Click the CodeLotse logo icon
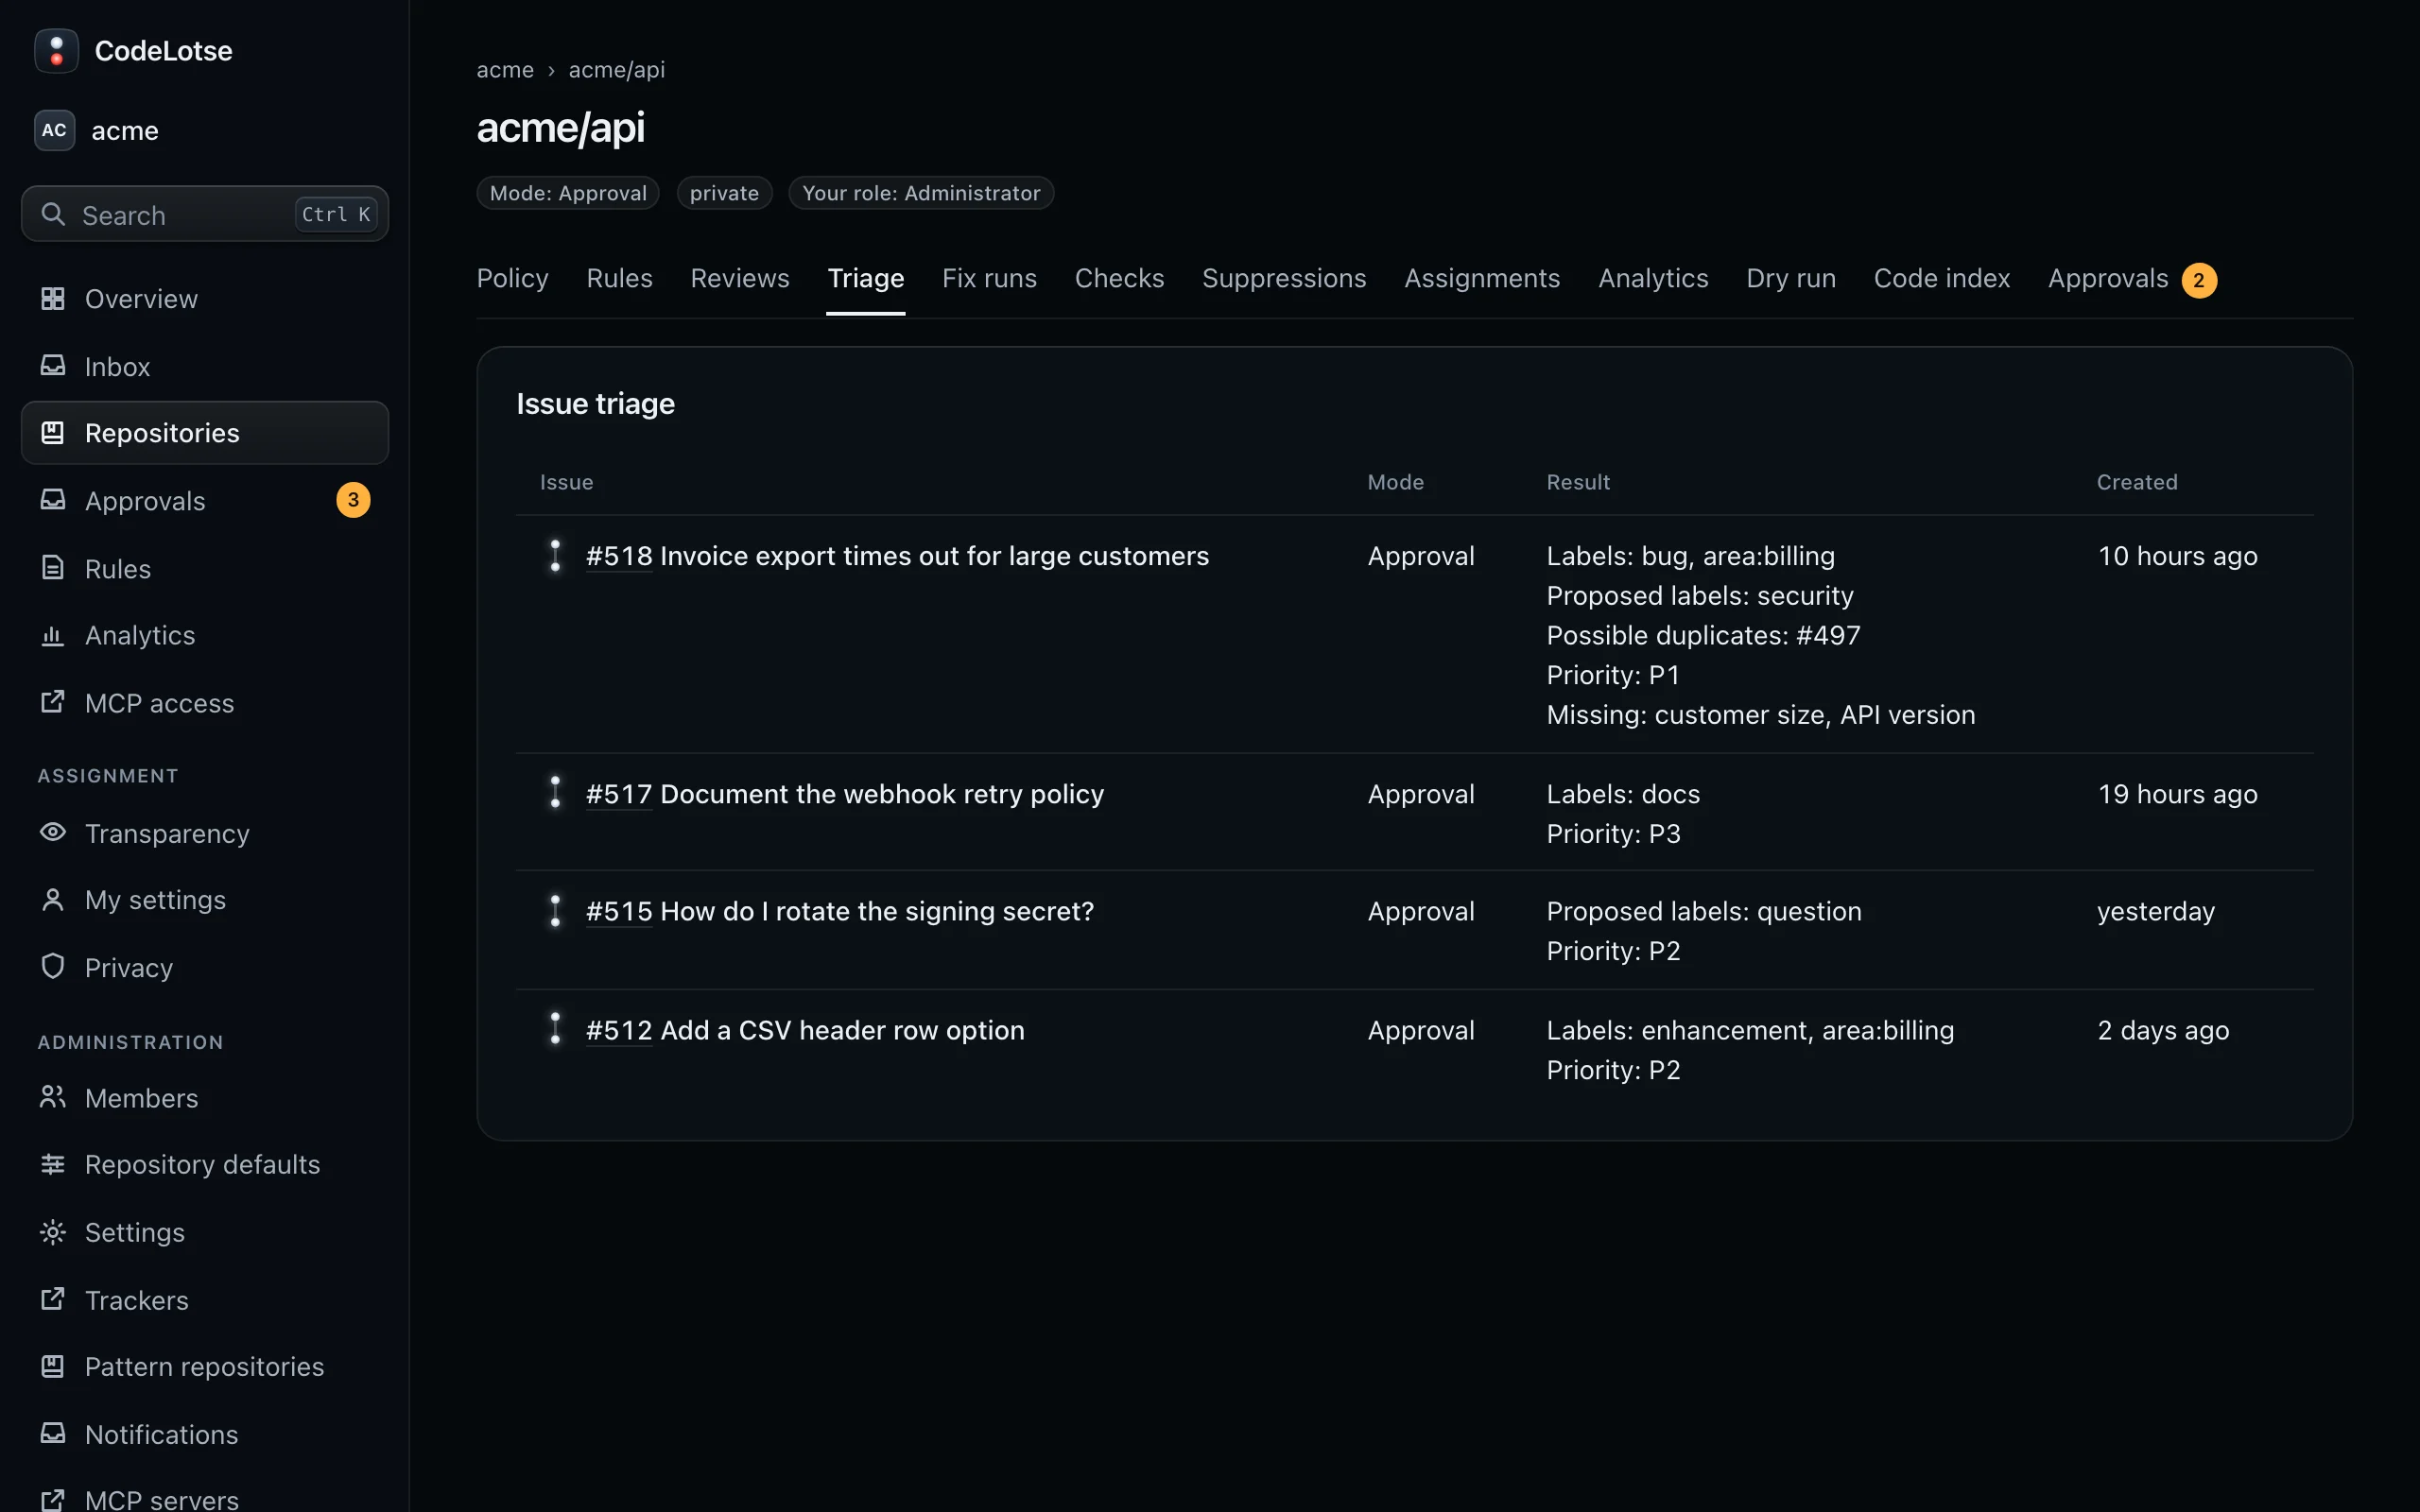Screen dimensions: 2420x1512 pos(56,51)
